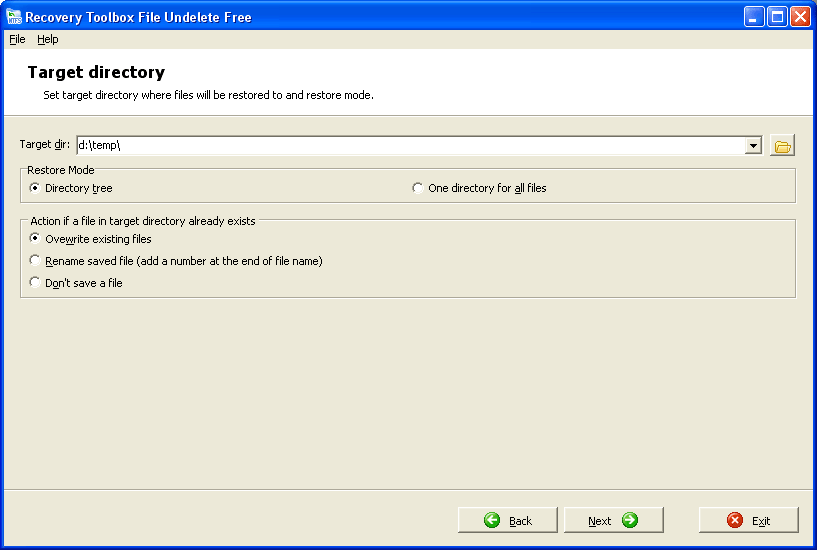The width and height of the screenshot is (817, 550).
Task: Expand the Target dir dropdown list
Action: click(753, 146)
